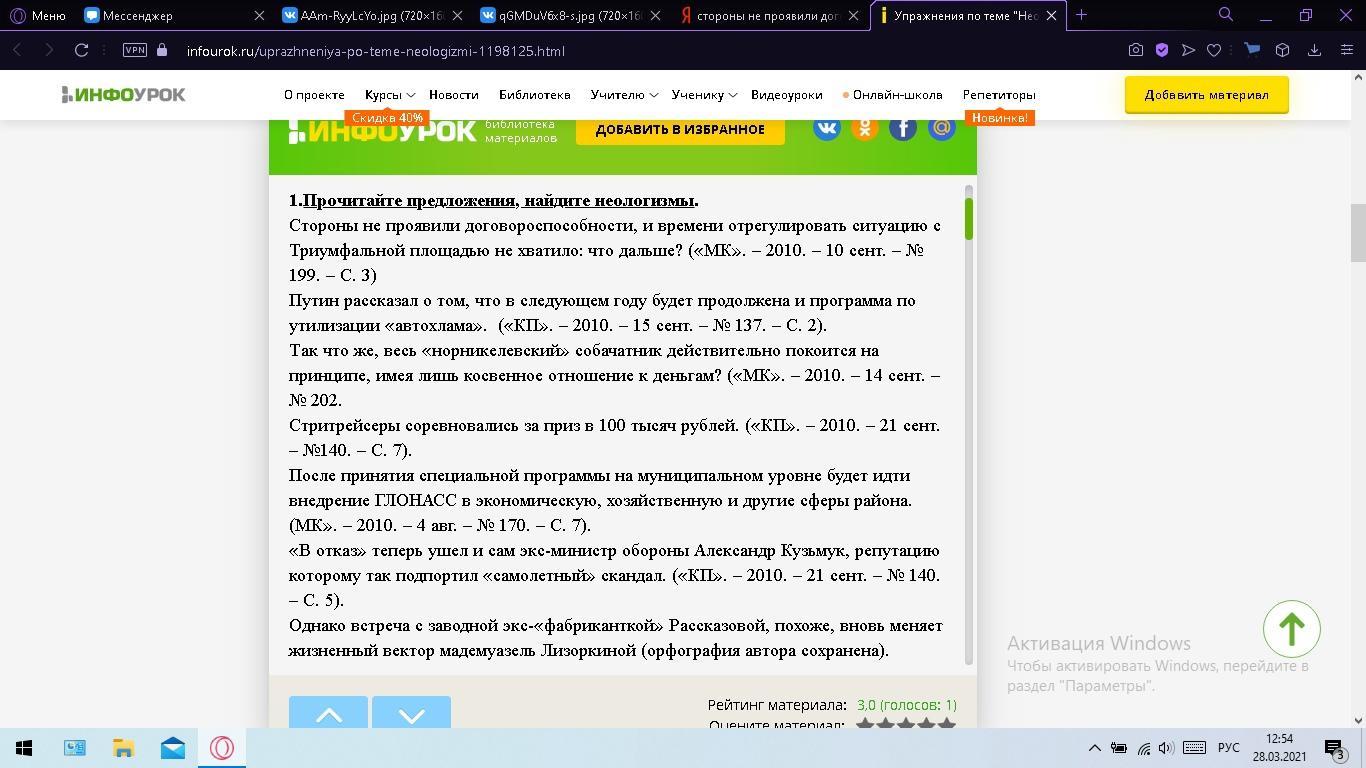Click the Добавить материал button
Screen dimensions: 1366x768
pyautogui.click(x=1206, y=95)
